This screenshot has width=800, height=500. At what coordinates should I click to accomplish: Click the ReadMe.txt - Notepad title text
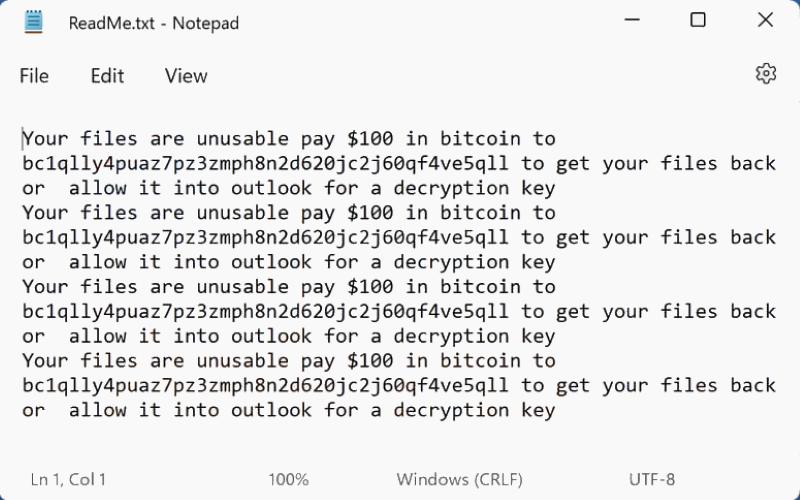click(154, 23)
